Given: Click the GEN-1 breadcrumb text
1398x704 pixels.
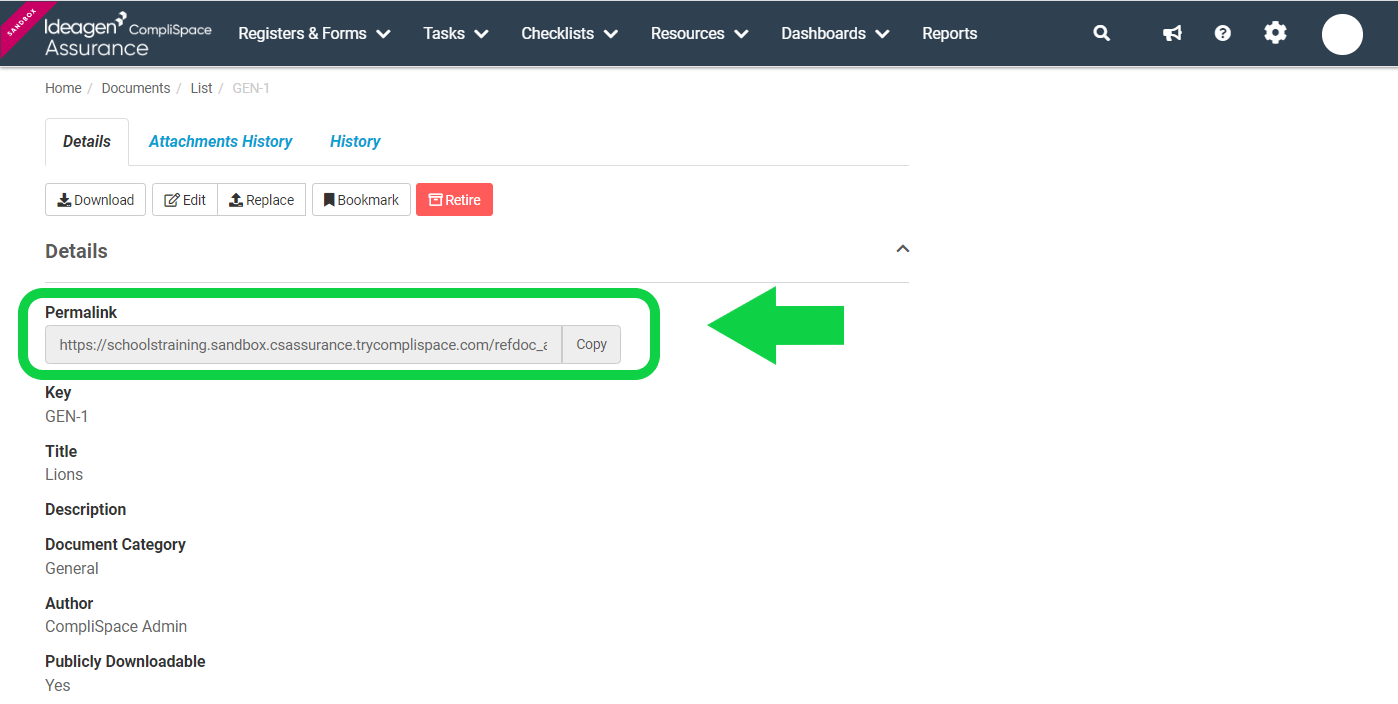Looking at the screenshot, I should [251, 88].
